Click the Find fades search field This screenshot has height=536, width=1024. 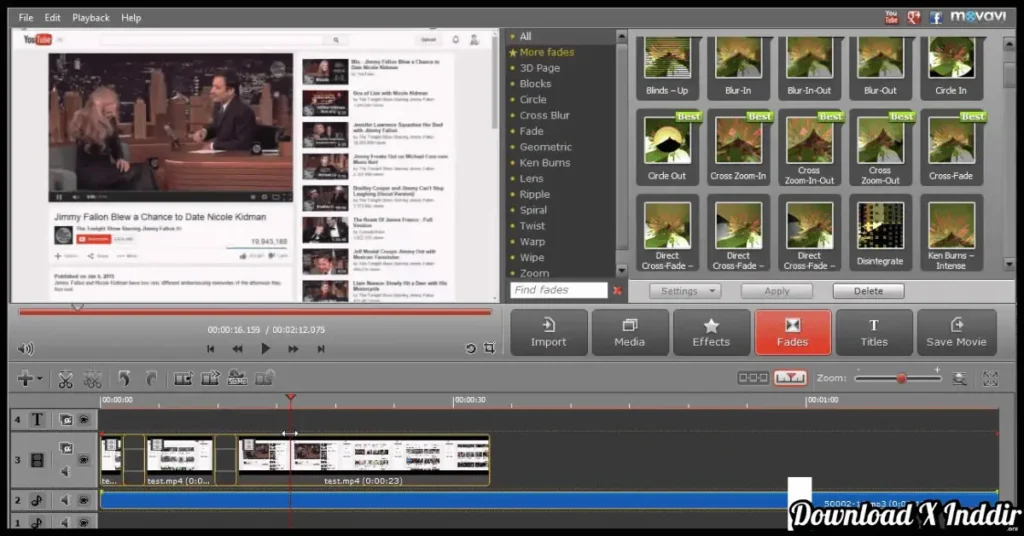coord(558,290)
